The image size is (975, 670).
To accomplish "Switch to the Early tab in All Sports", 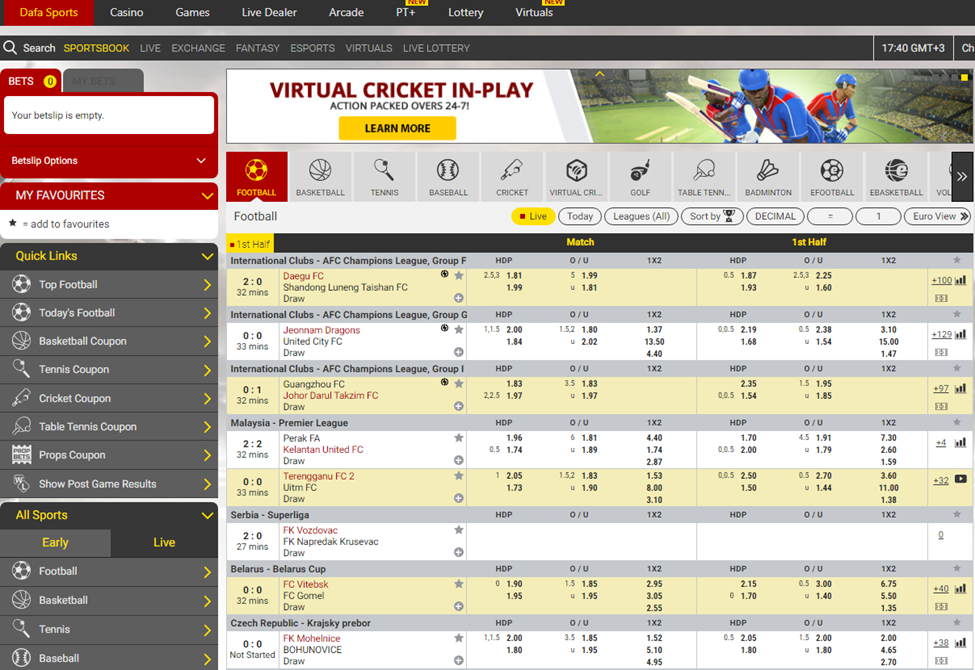I will [x=55, y=542].
